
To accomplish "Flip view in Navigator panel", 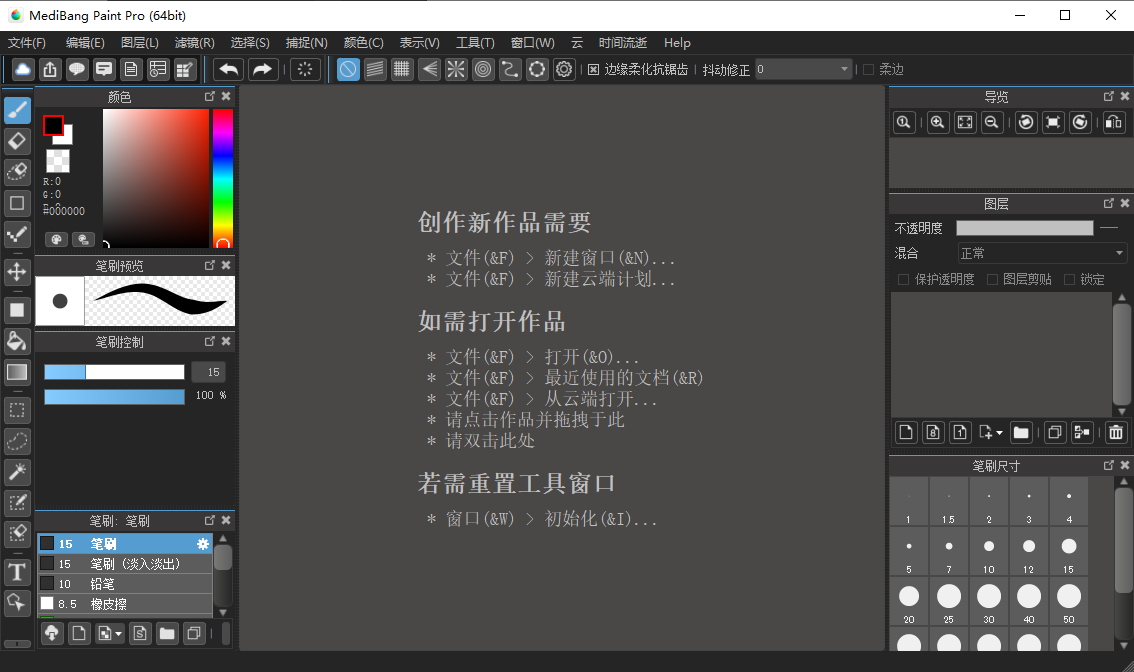I will [x=1114, y=122].
